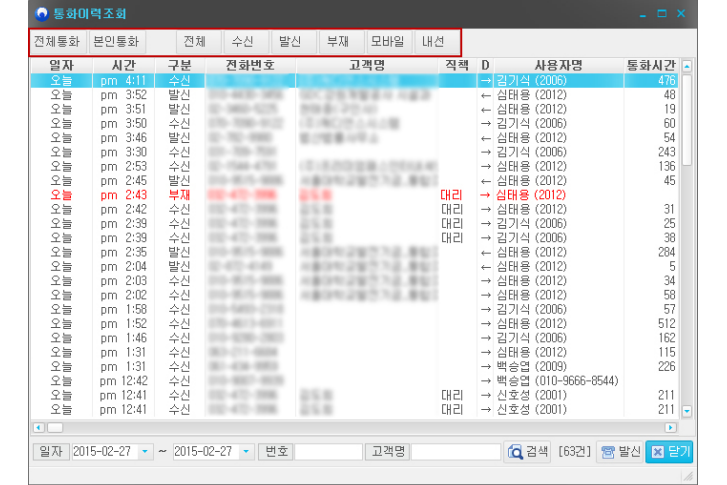Click 백승엽 (2009) user name
The width and height of the screenshot is (727, 485).
(x=532, y=367)
